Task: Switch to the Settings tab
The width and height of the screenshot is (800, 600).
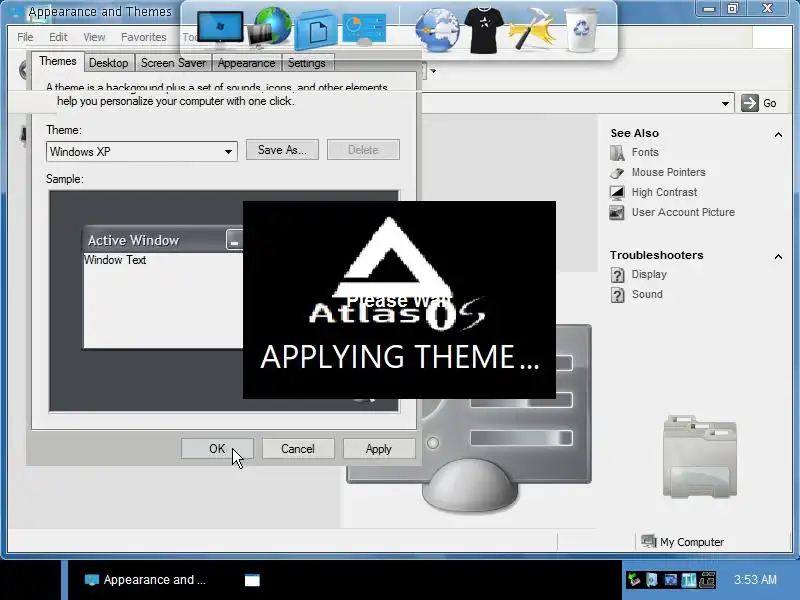Action: pos(307,63)
